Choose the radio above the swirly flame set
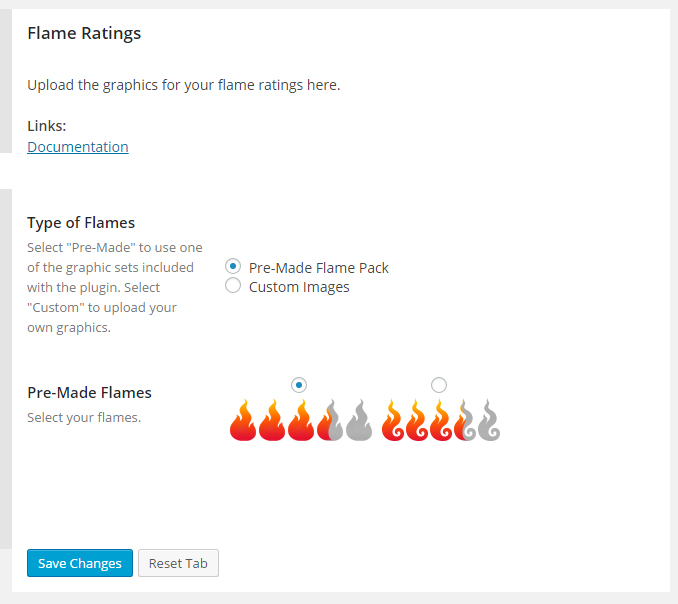The width and height of the screenshot is (678, 604). (x=438, y=385)
